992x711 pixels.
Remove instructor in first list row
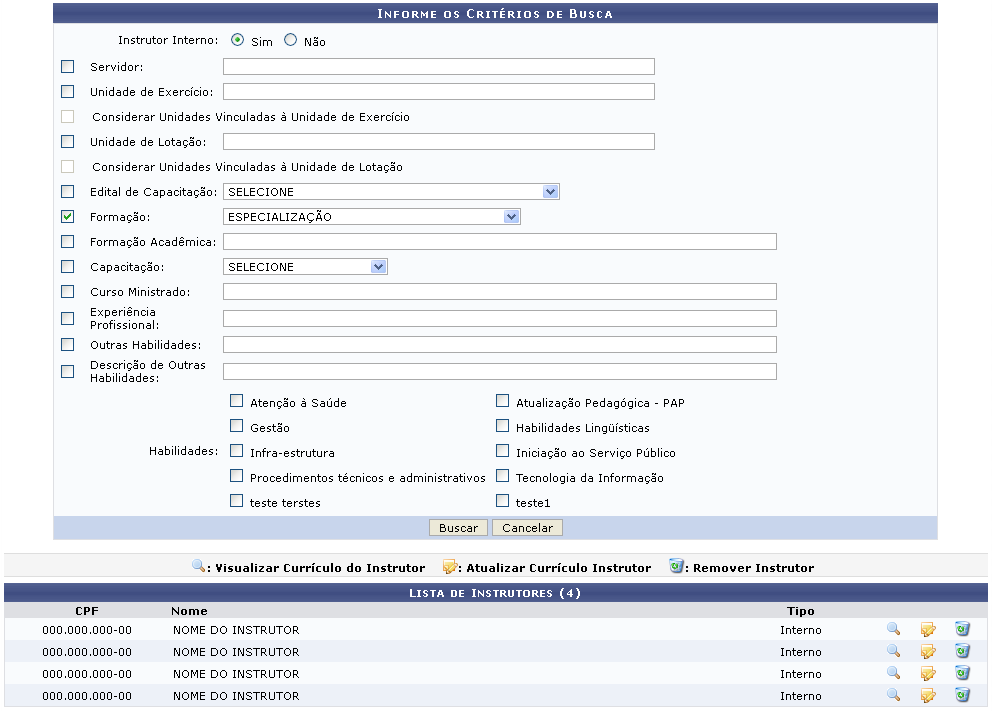(962, 629)
